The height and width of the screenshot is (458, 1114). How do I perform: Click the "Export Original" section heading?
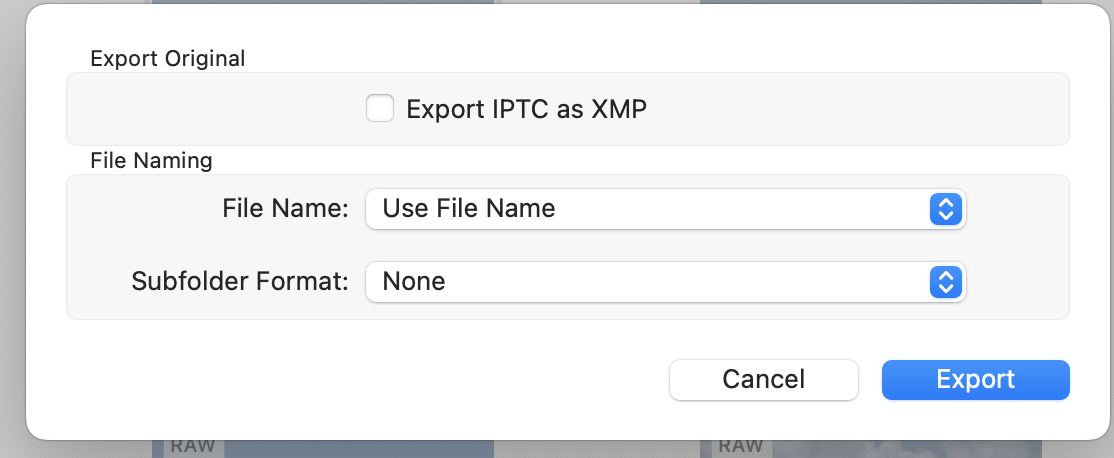click(x=168, y=58)
